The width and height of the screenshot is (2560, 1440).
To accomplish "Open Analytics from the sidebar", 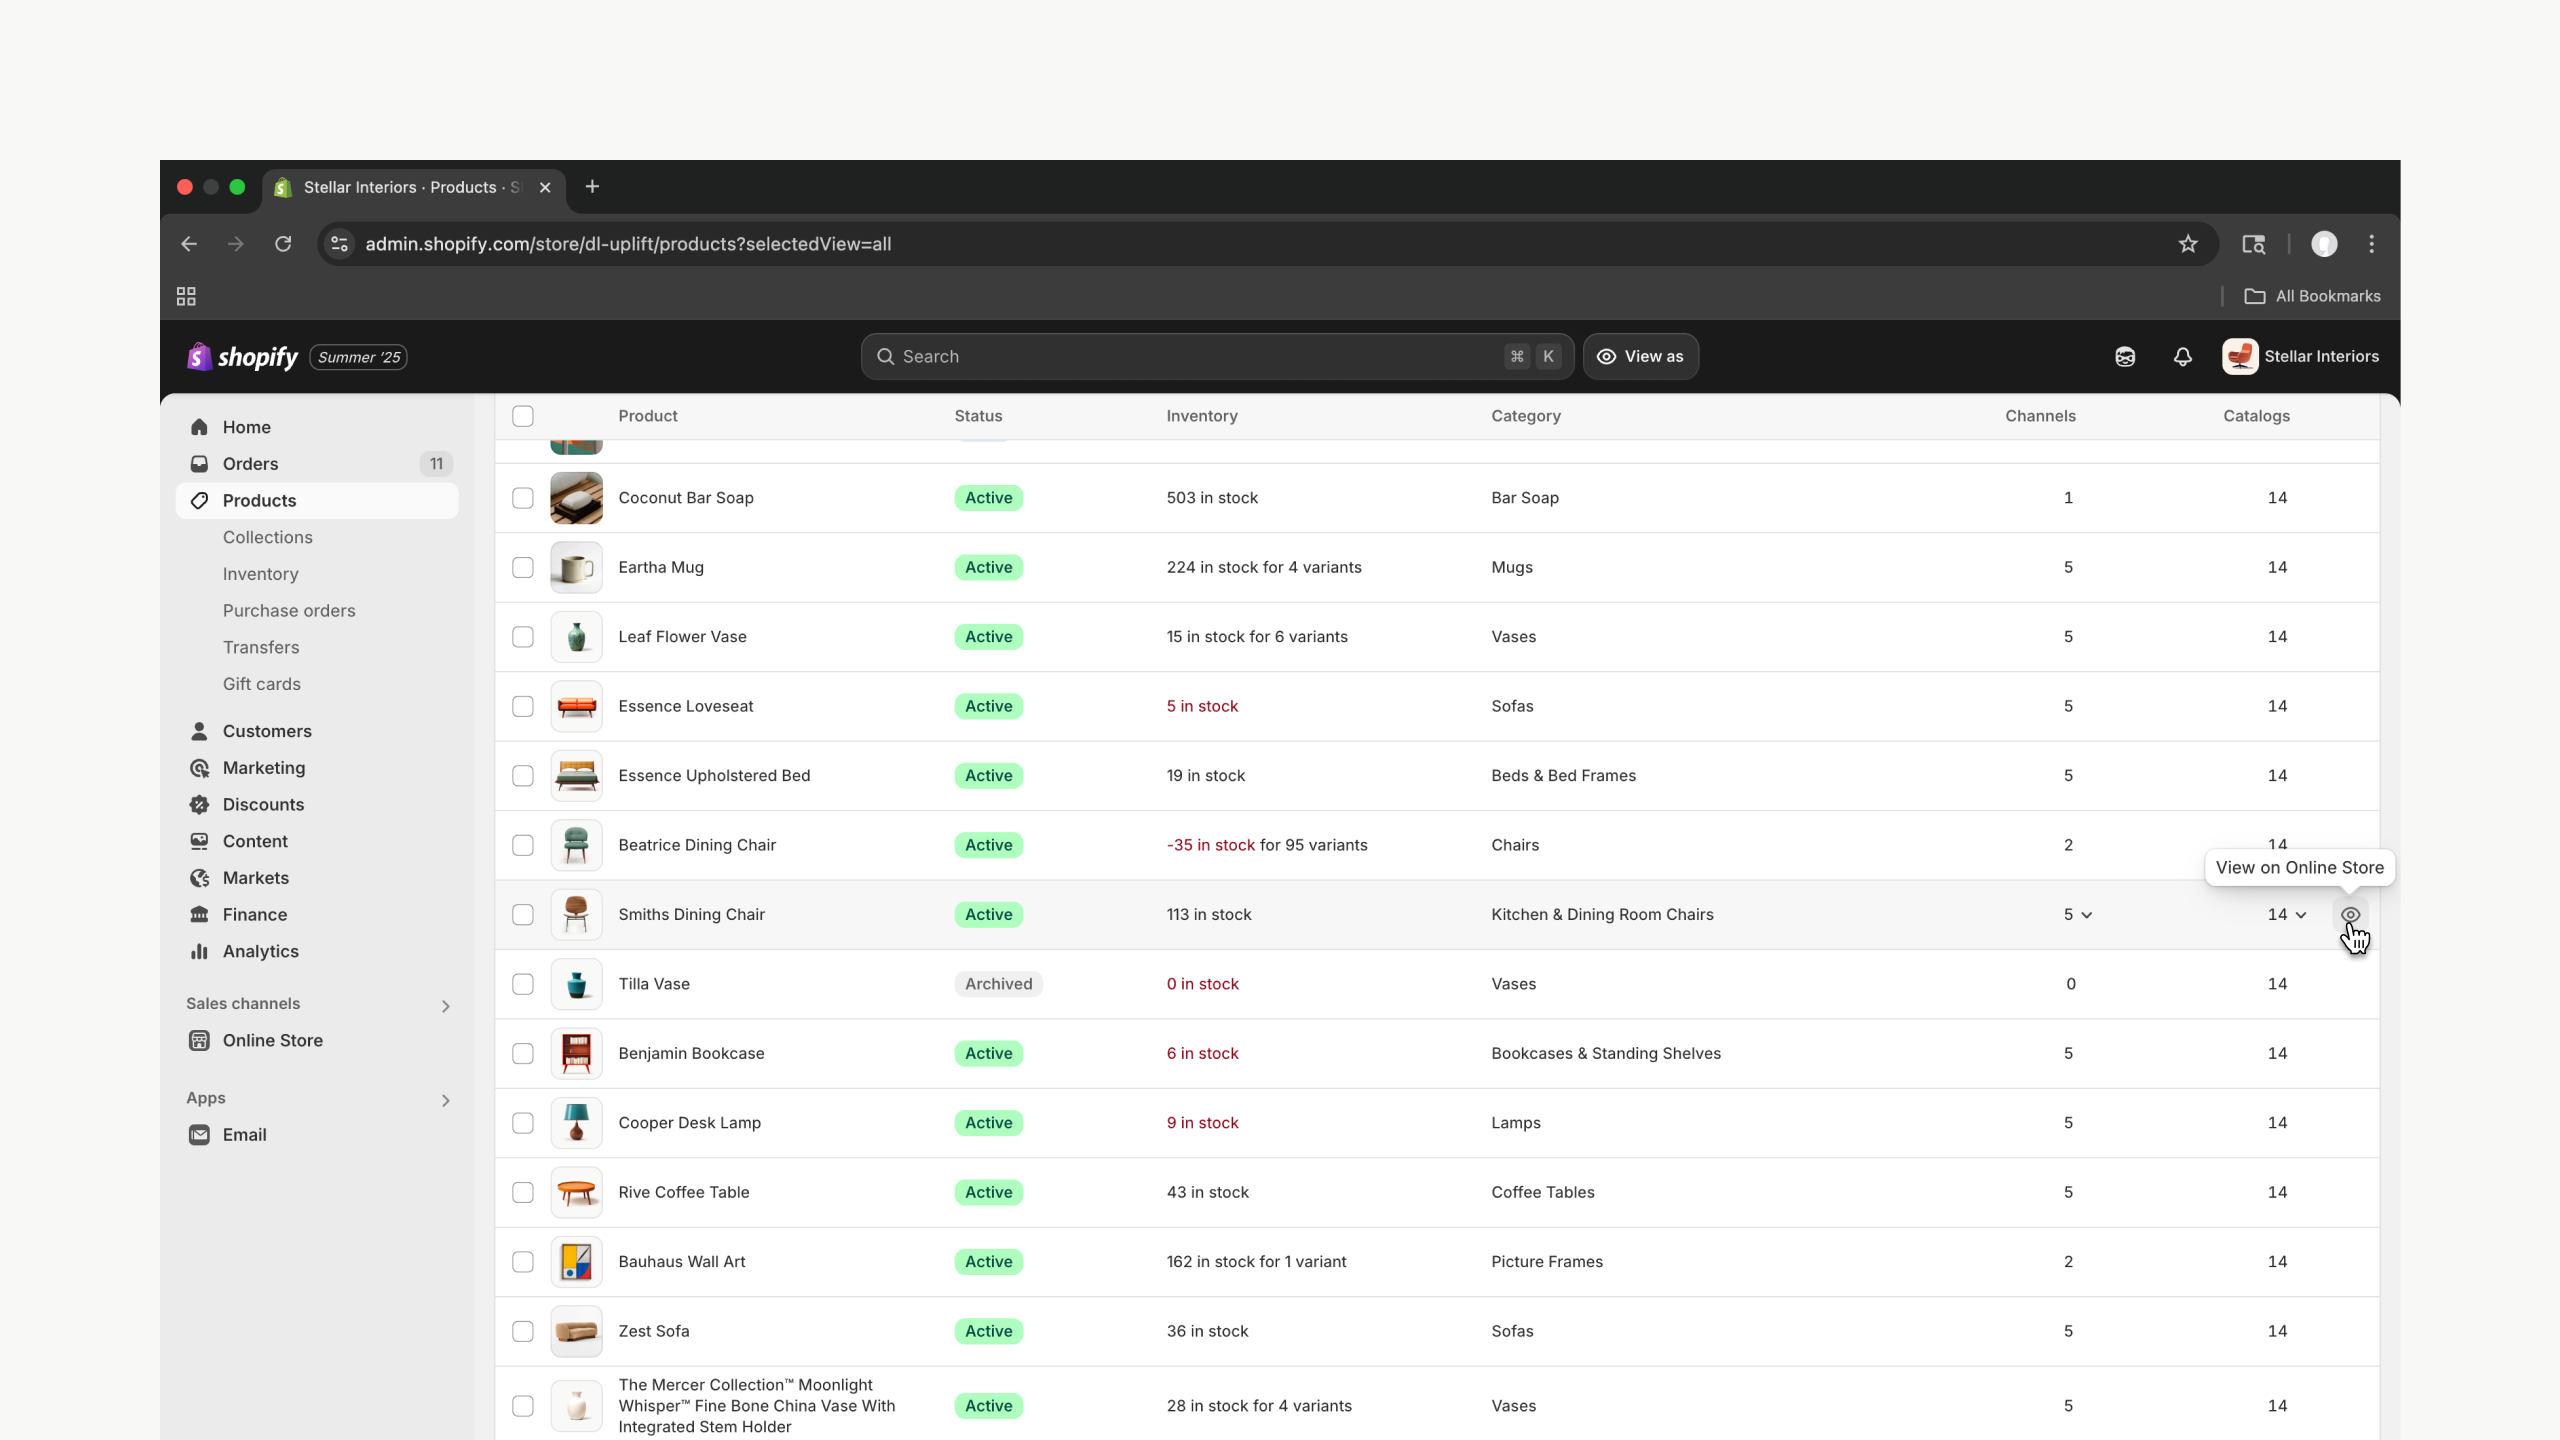I will point(260,951).
